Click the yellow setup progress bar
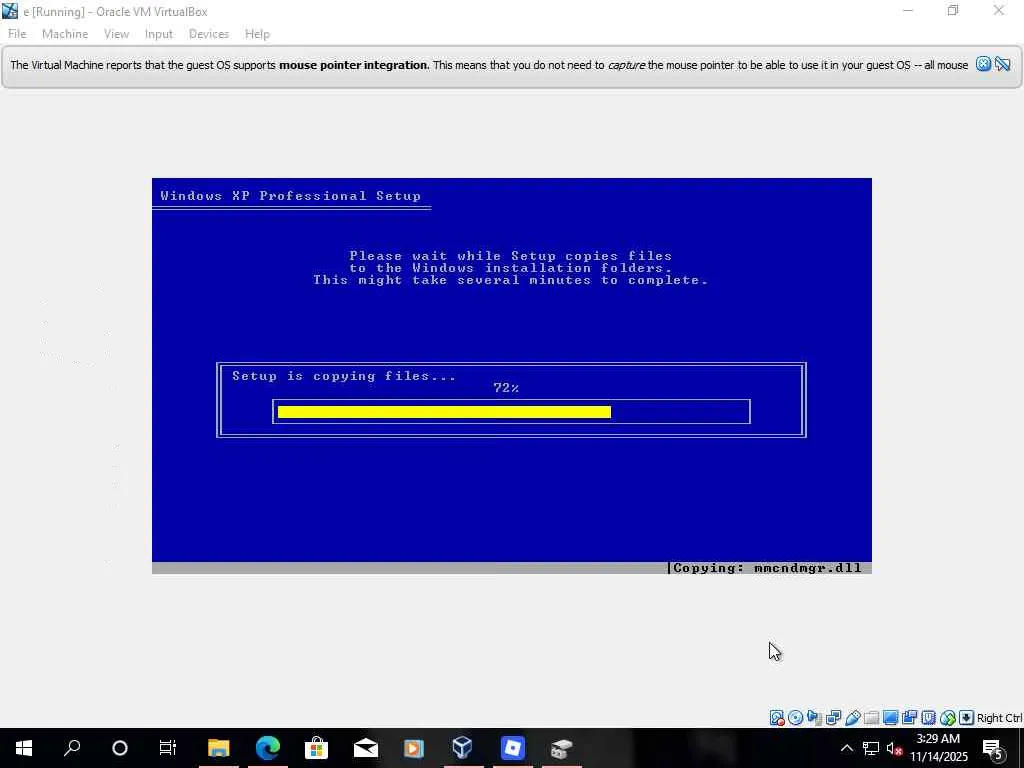This screenshot has width=1024, height=768. pos(444,411)
